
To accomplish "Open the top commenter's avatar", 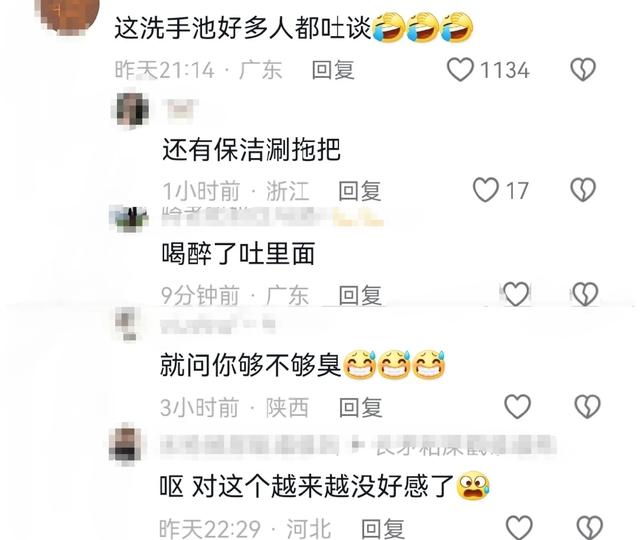I will tap(70, 14).
